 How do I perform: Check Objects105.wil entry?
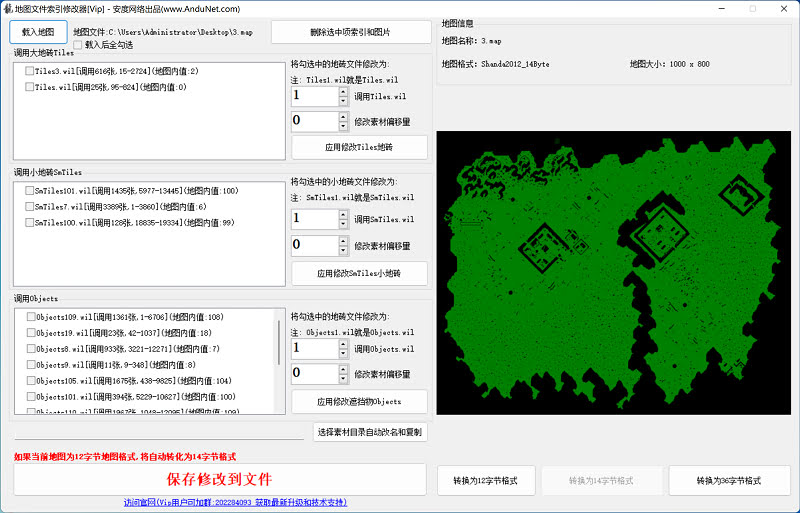(31, 380)
